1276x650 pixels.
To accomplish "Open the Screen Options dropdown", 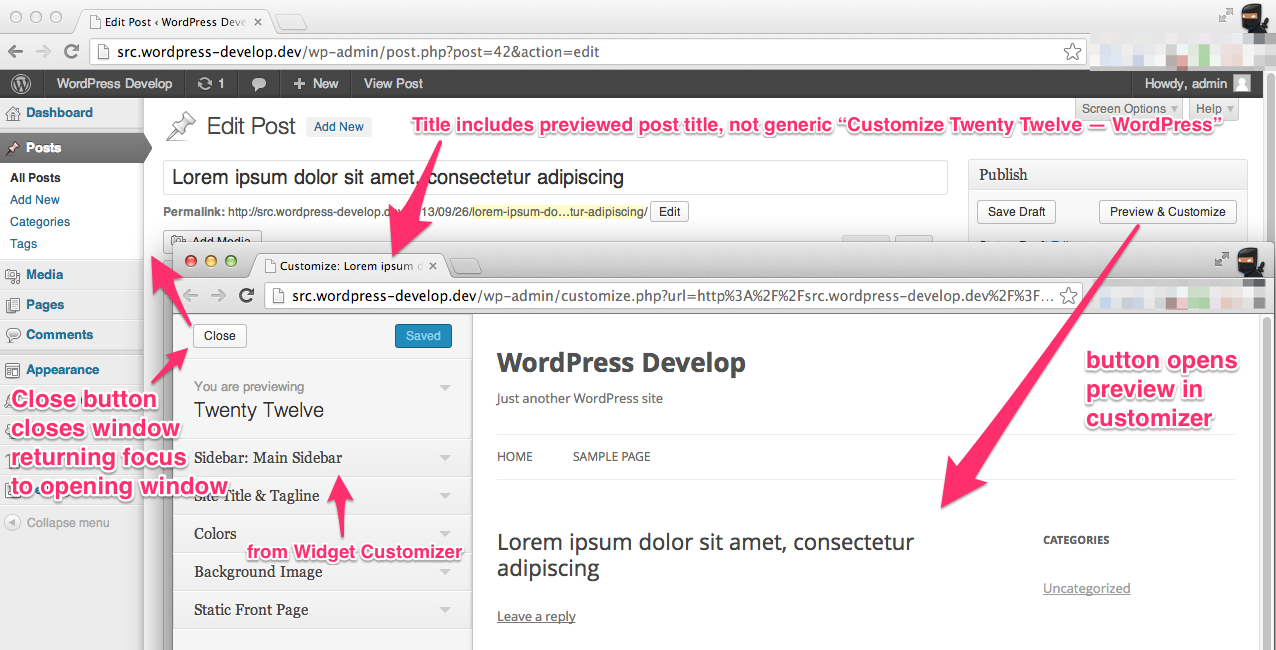I will tap(1131, 108).
